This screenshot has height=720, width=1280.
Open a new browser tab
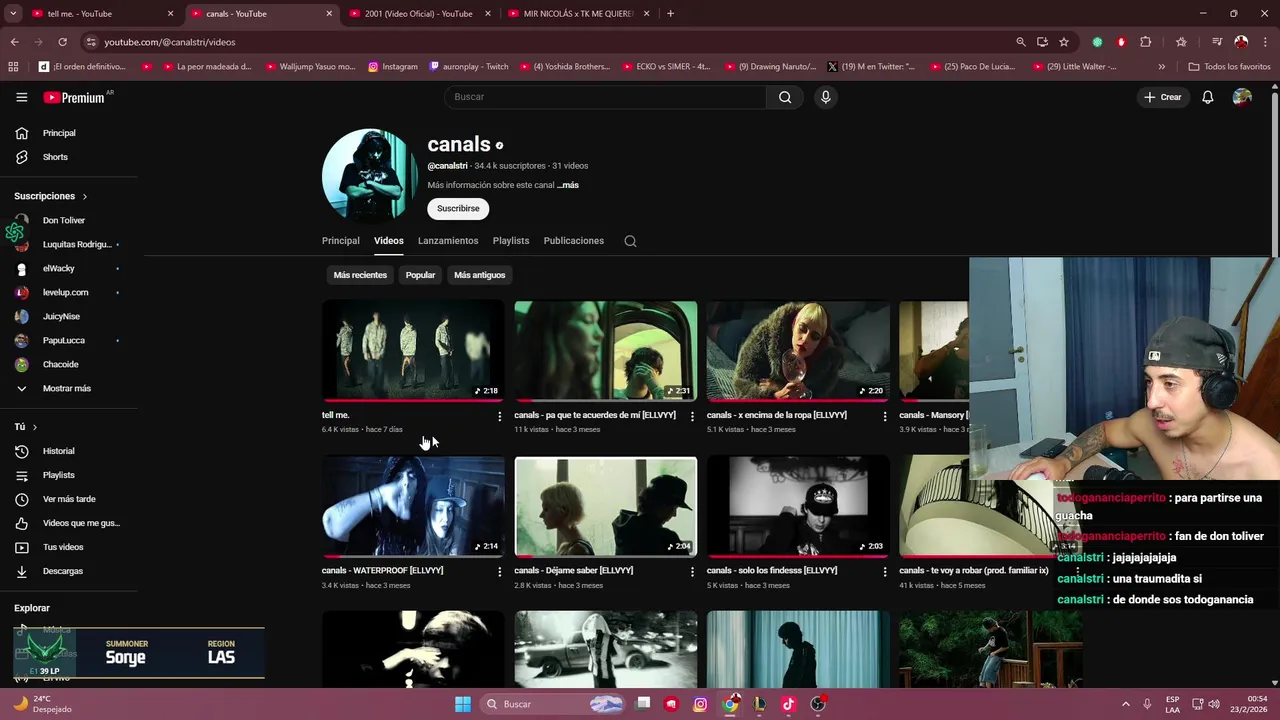coord(670,14)
